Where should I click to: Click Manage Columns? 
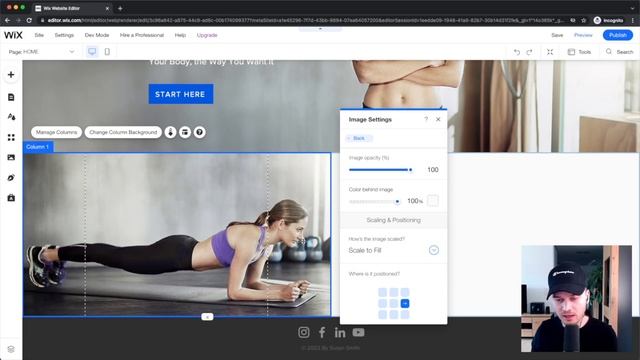pos(56,132)
